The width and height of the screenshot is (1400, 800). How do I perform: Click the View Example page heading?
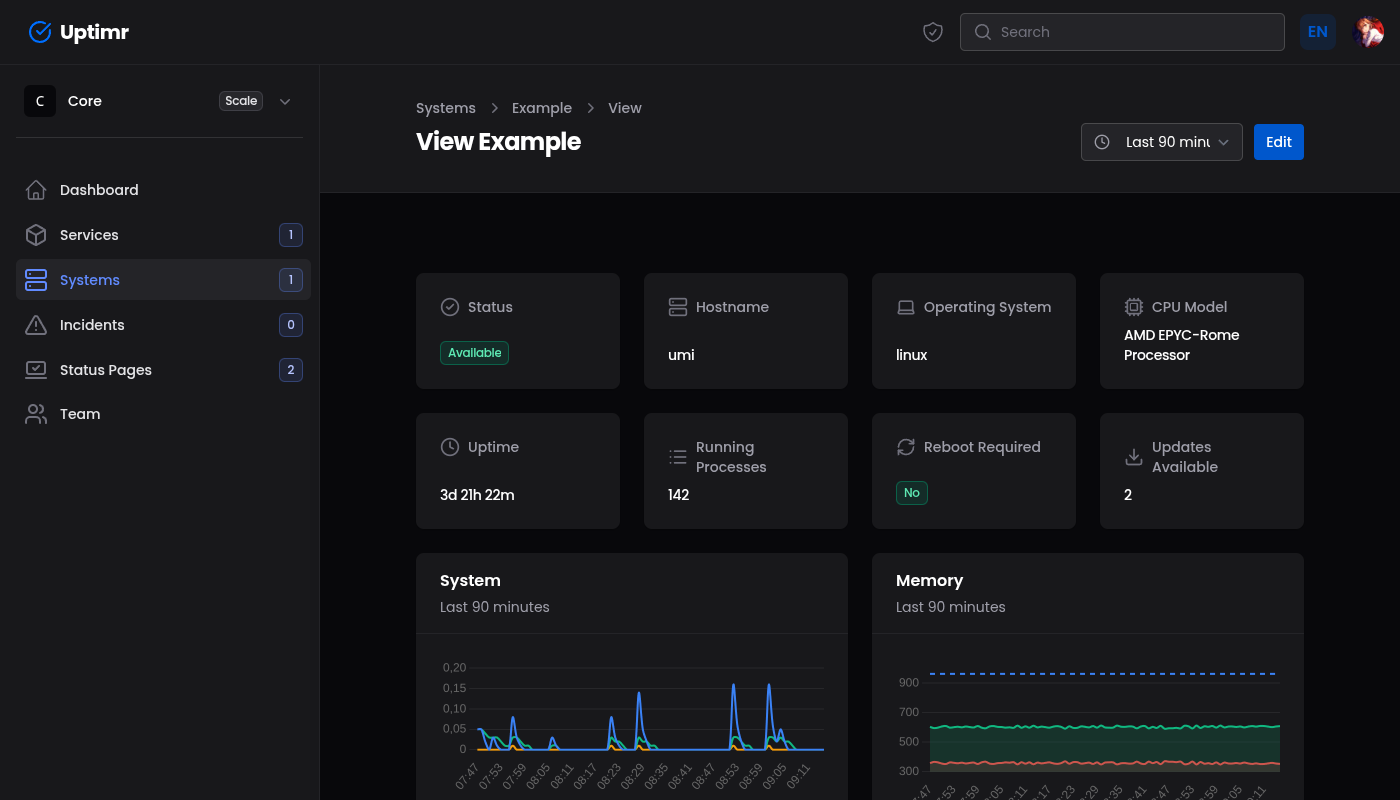click(498, 142)
